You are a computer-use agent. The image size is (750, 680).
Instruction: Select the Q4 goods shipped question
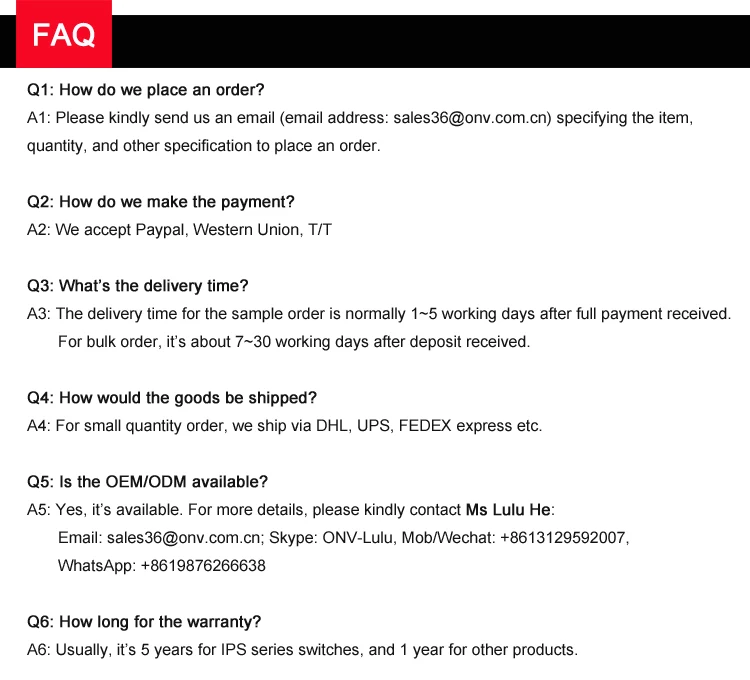[x=172, y=398]
